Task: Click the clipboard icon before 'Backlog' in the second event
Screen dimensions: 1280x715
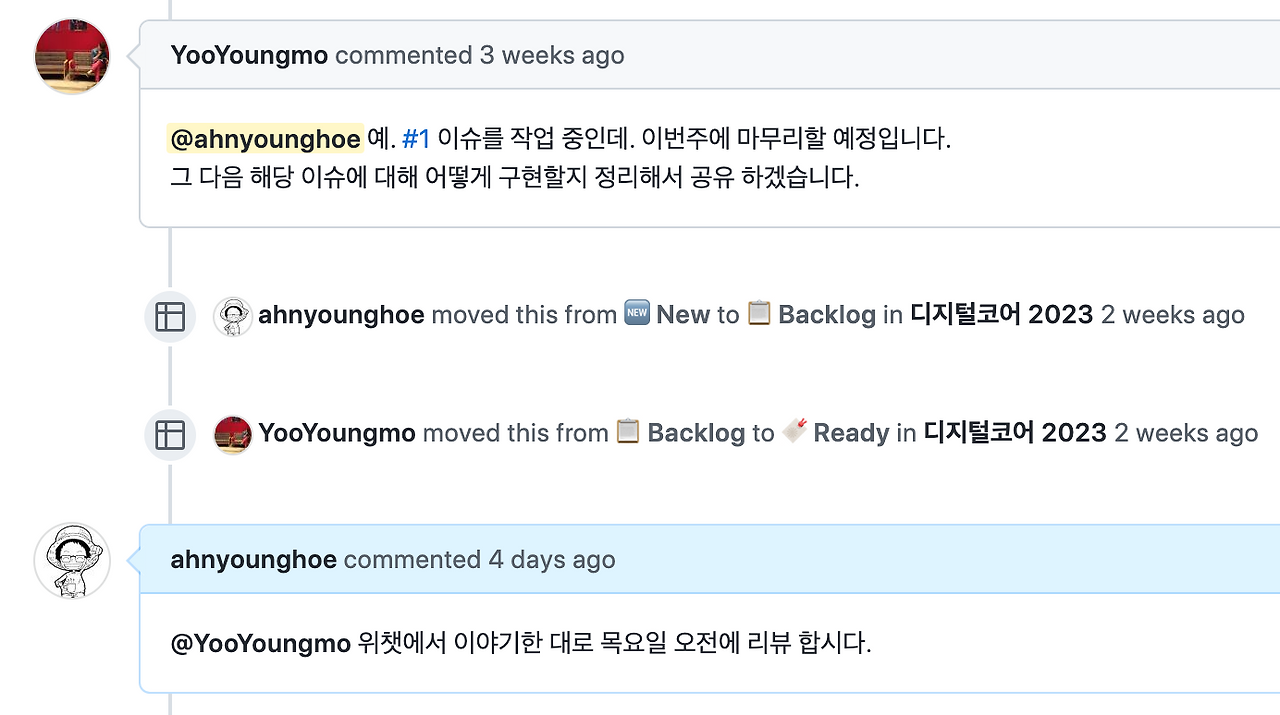Action: 628,431
